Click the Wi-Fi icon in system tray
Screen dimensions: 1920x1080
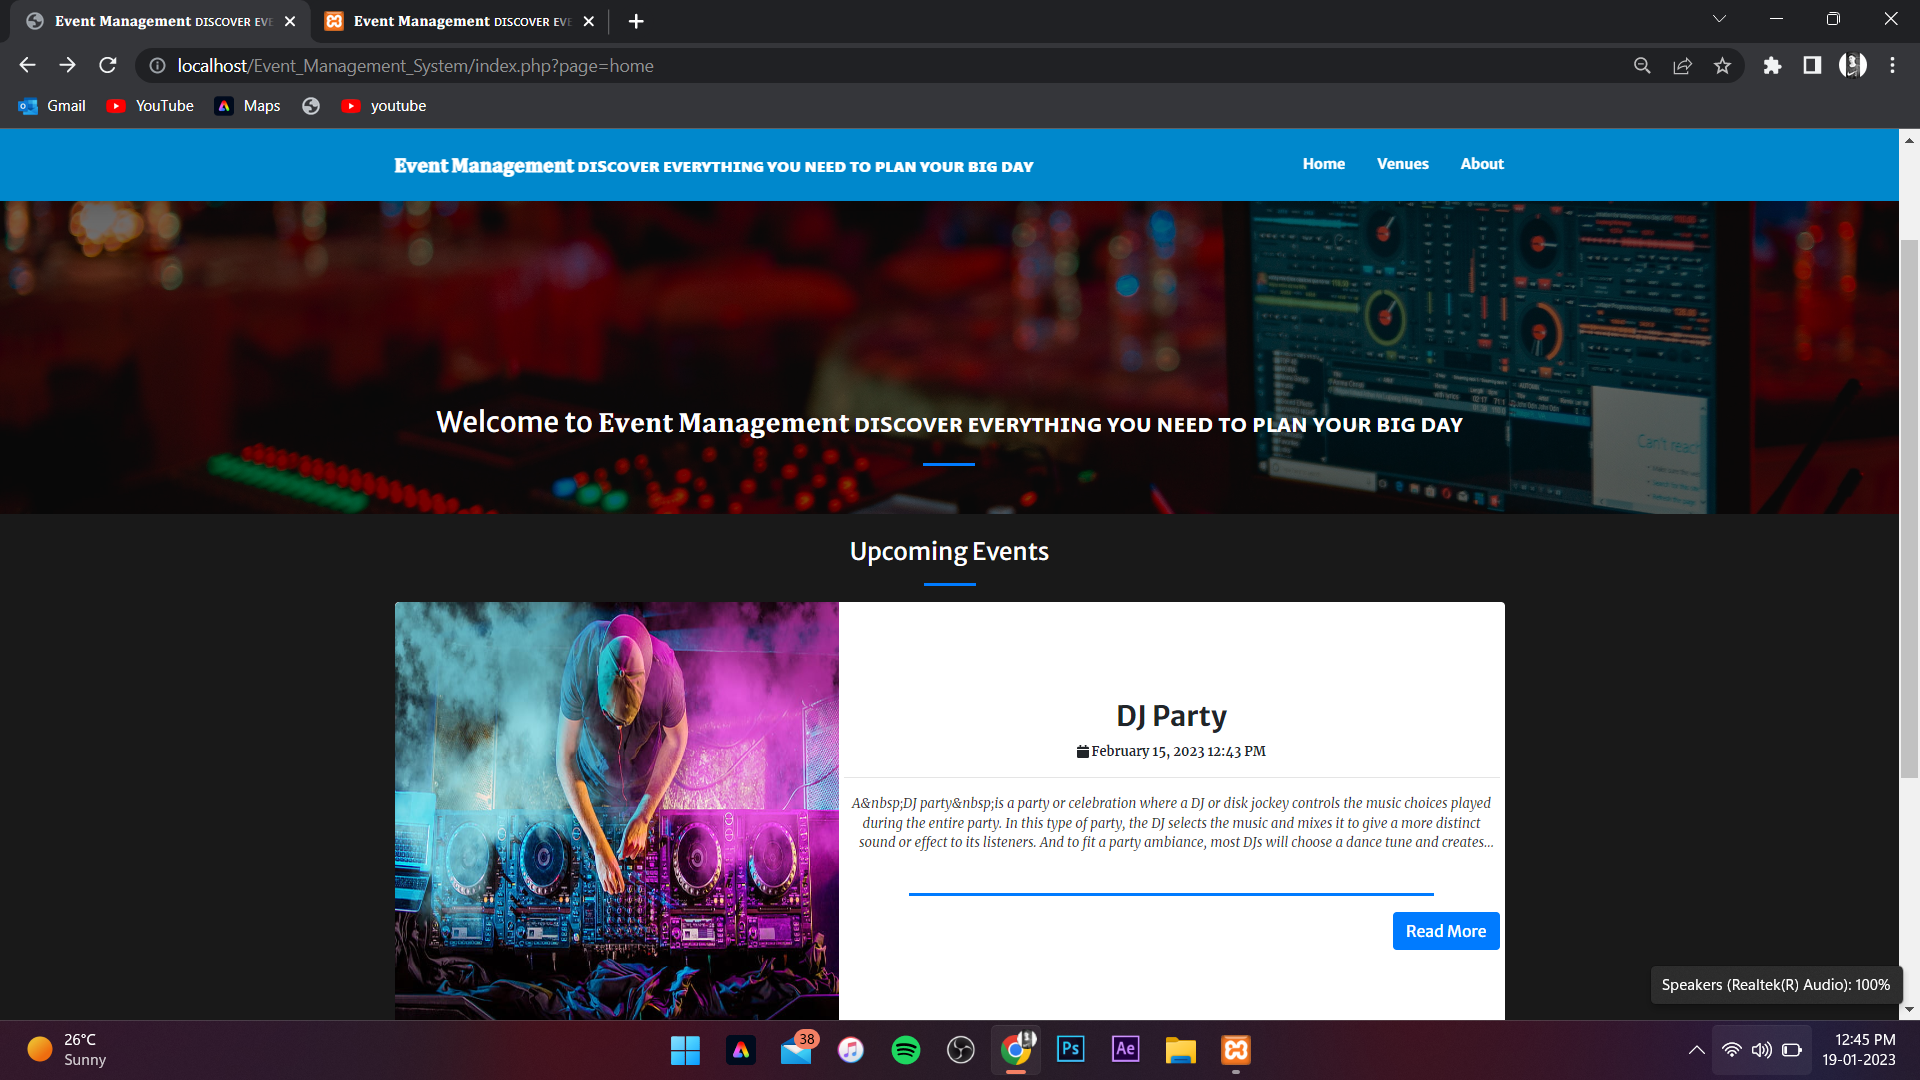click(1732, 1050)
